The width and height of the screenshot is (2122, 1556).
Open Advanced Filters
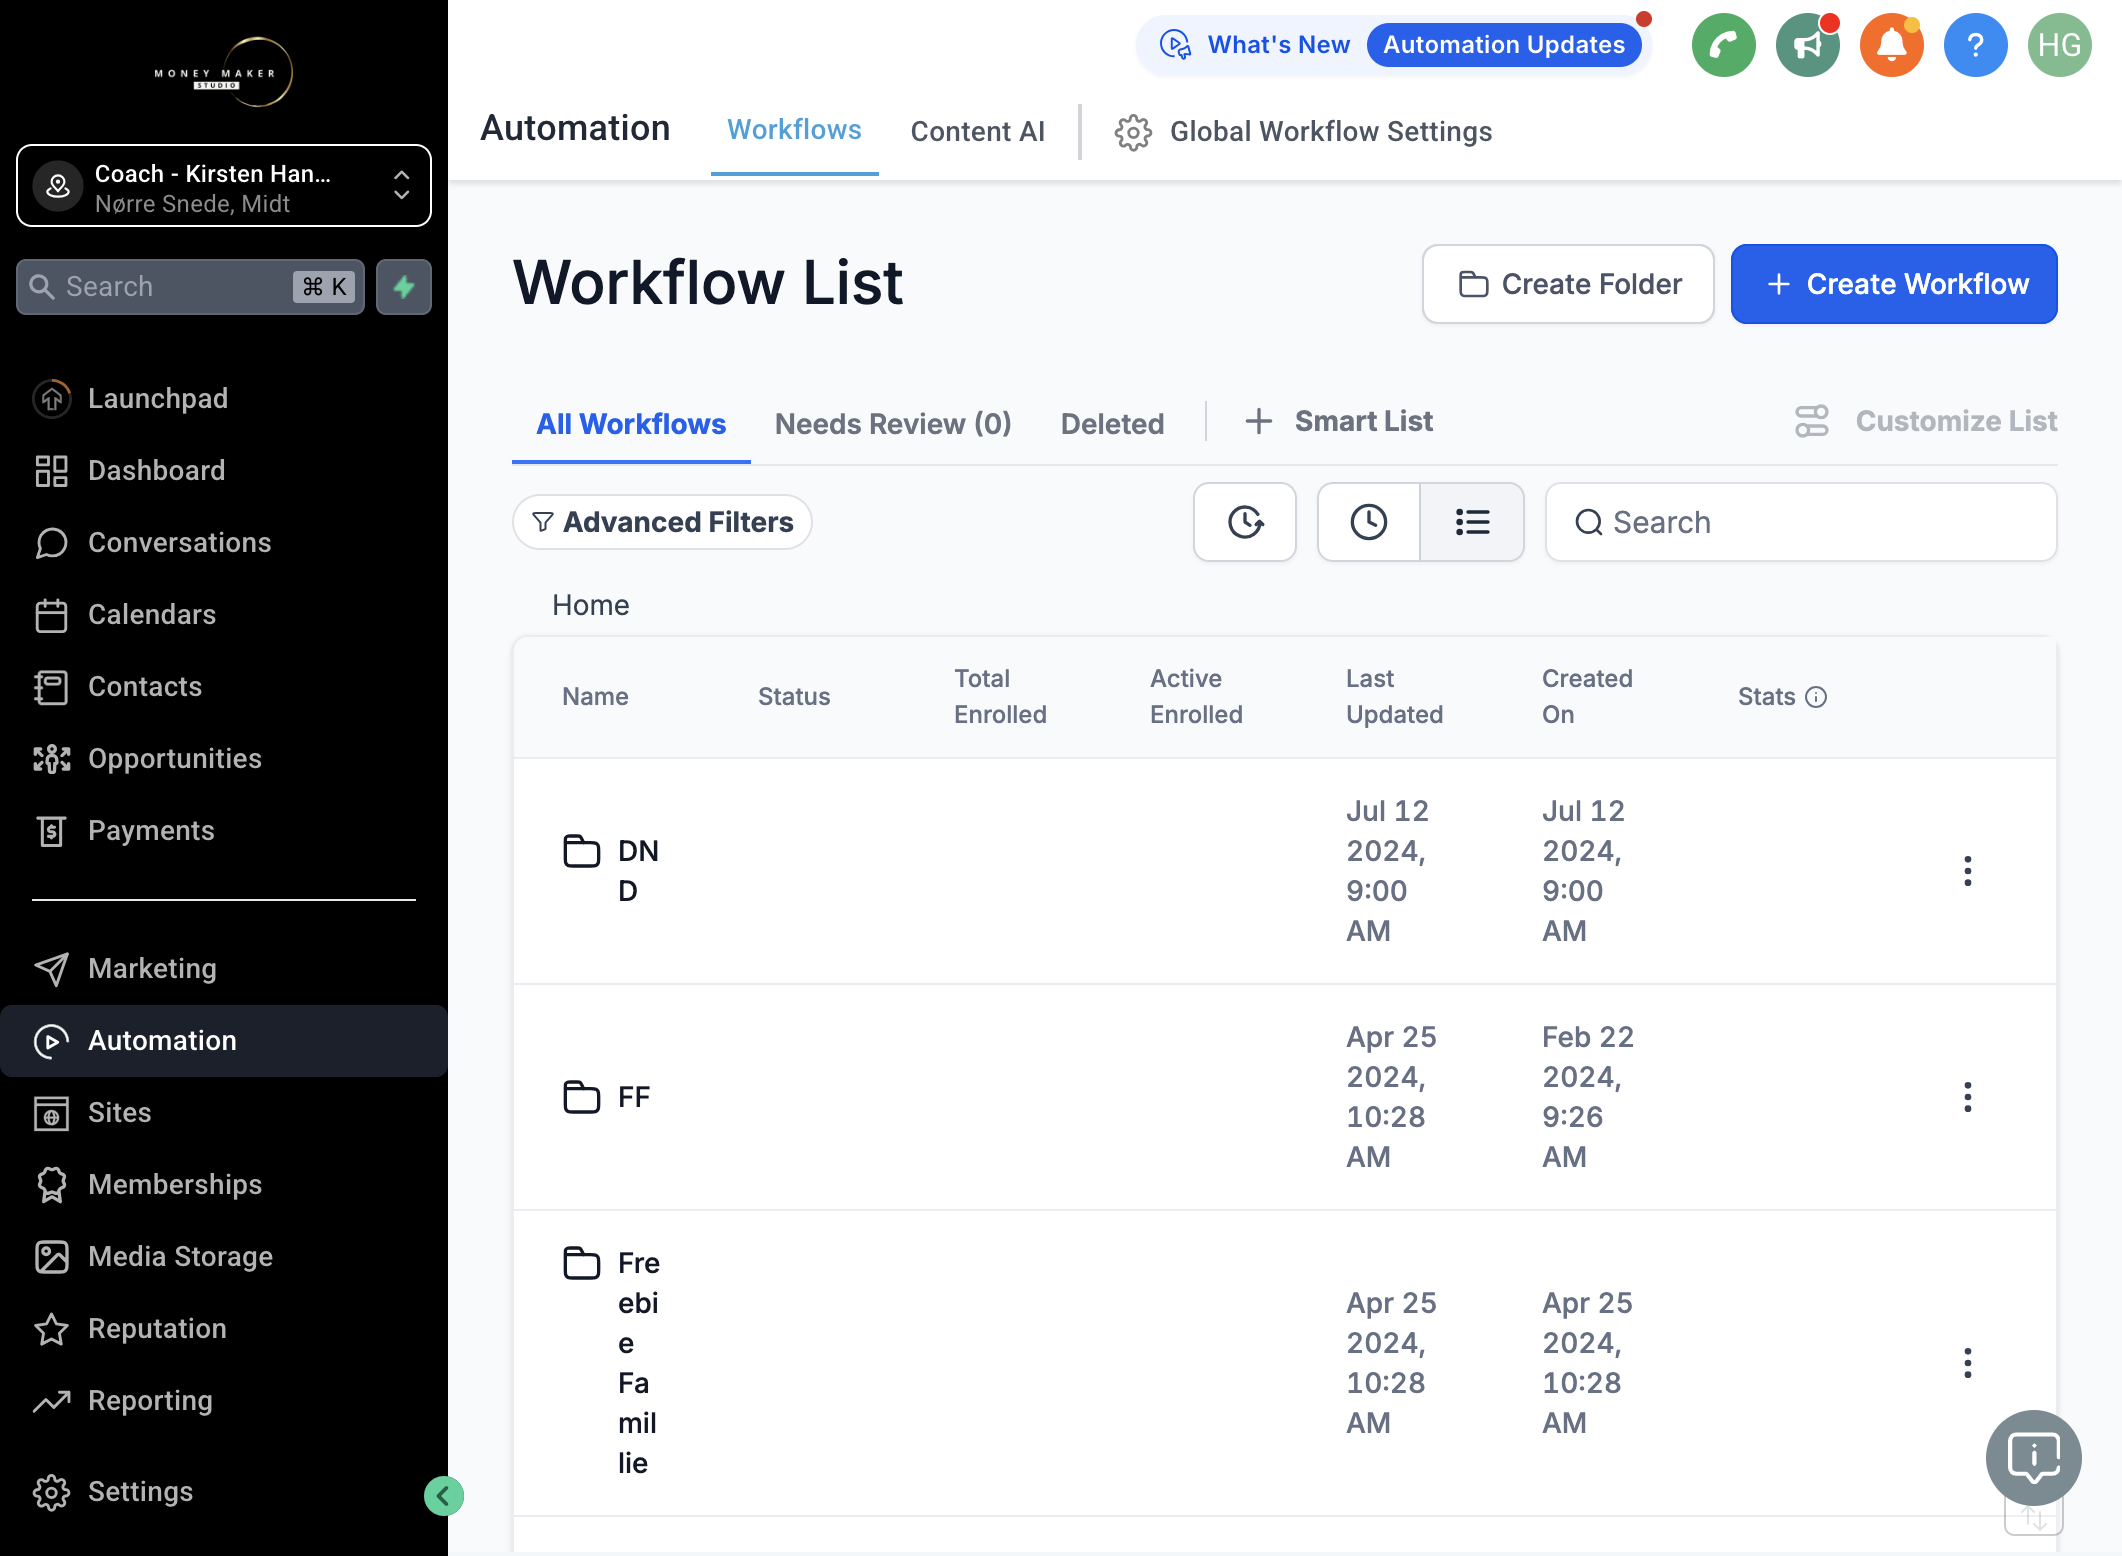662,522
